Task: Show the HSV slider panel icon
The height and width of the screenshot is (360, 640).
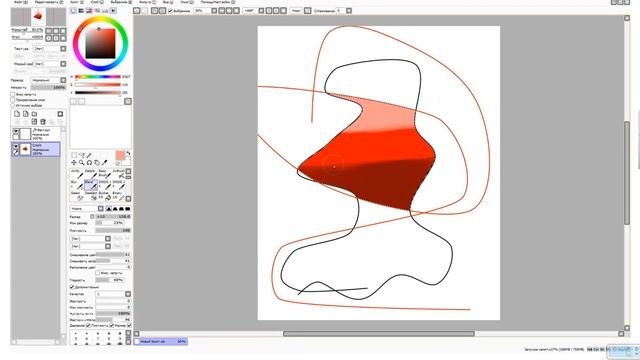Action: (89, 11)
